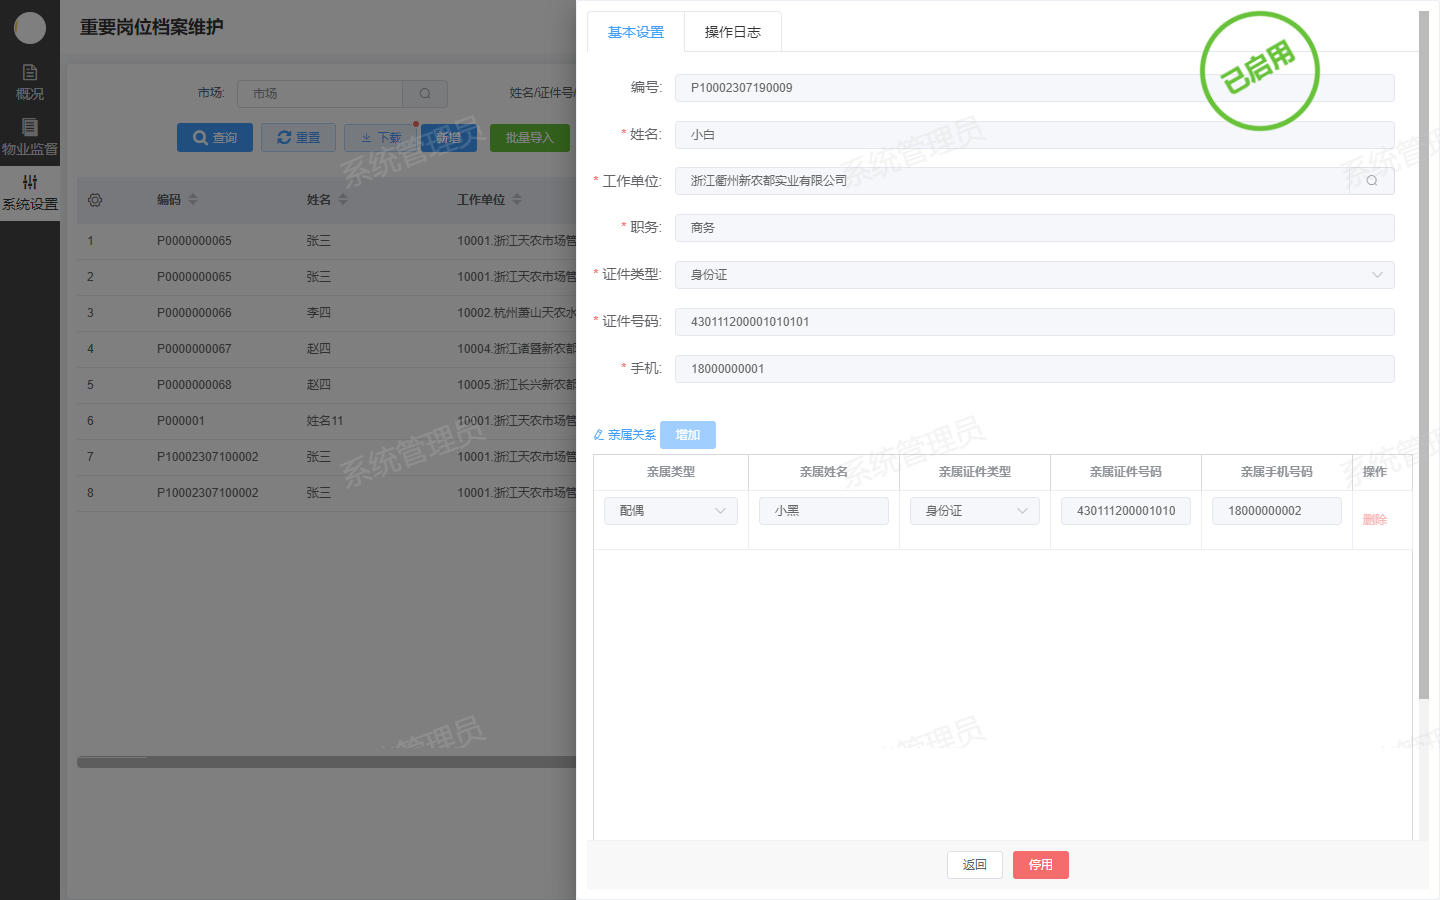Click the red 停用 button
Viewport: 1440px width, 900px height.
click(1040, 865)
